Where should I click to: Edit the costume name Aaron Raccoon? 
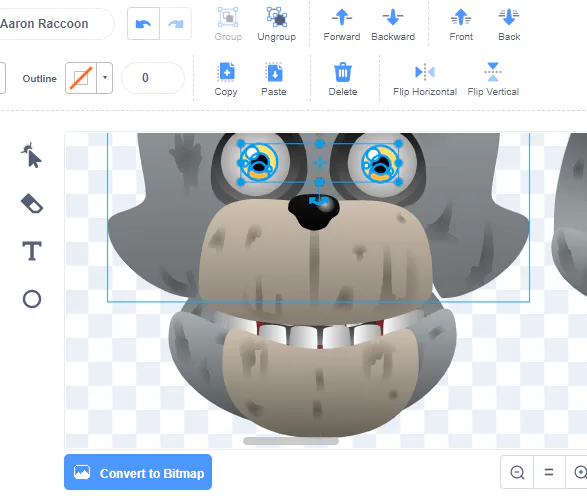click(56, 24)
